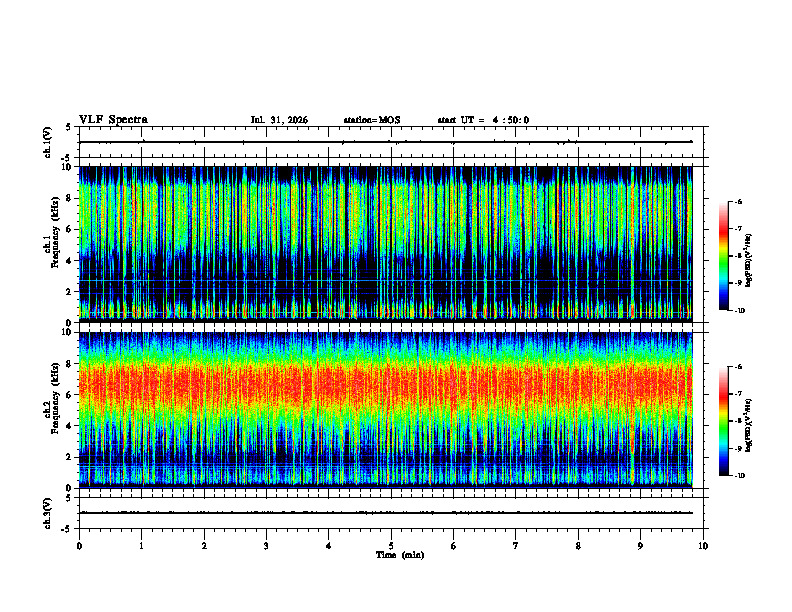The image size is (792, 612).
Task: Select the date text "Jul. 31, 2026"
Action: coord(279,120)
